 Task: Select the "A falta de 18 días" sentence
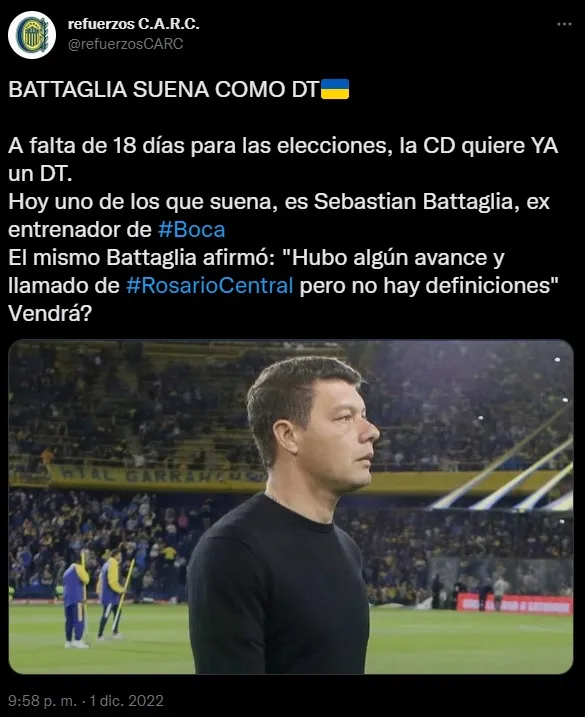tap(283, 160)
